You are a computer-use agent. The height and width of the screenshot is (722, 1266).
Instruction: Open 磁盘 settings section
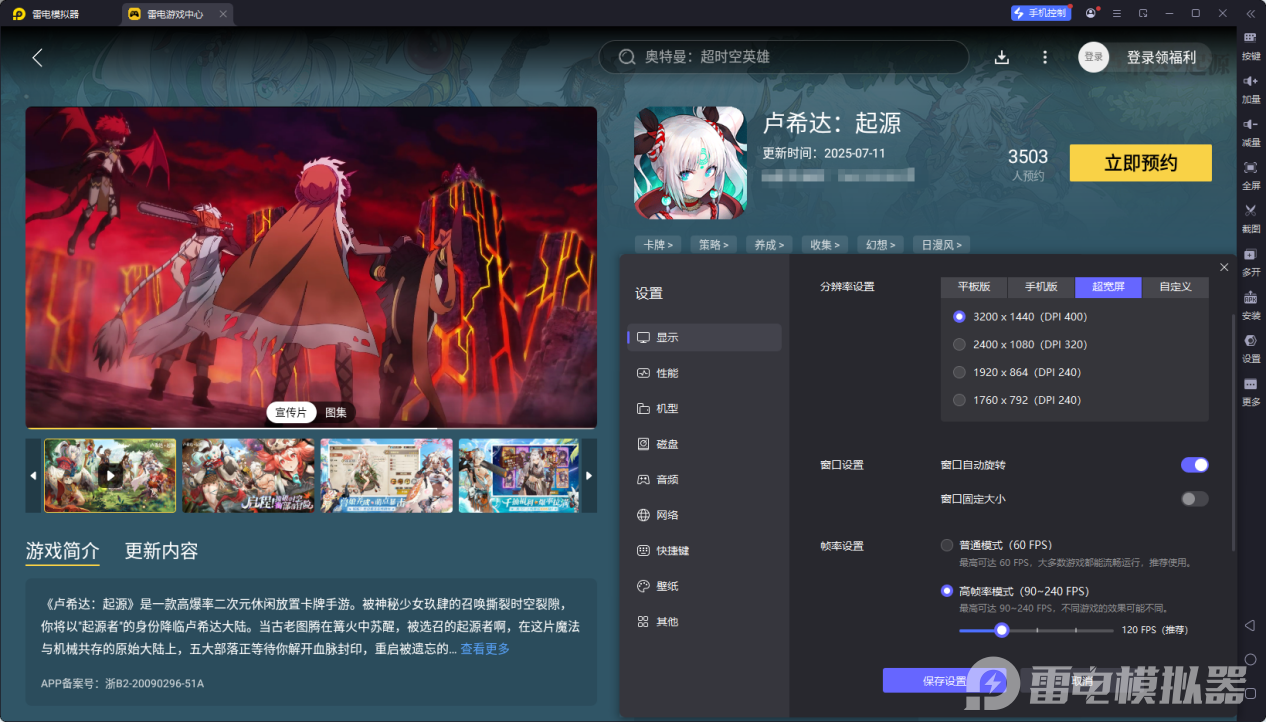pyautogui.click(x=705, y=444)
